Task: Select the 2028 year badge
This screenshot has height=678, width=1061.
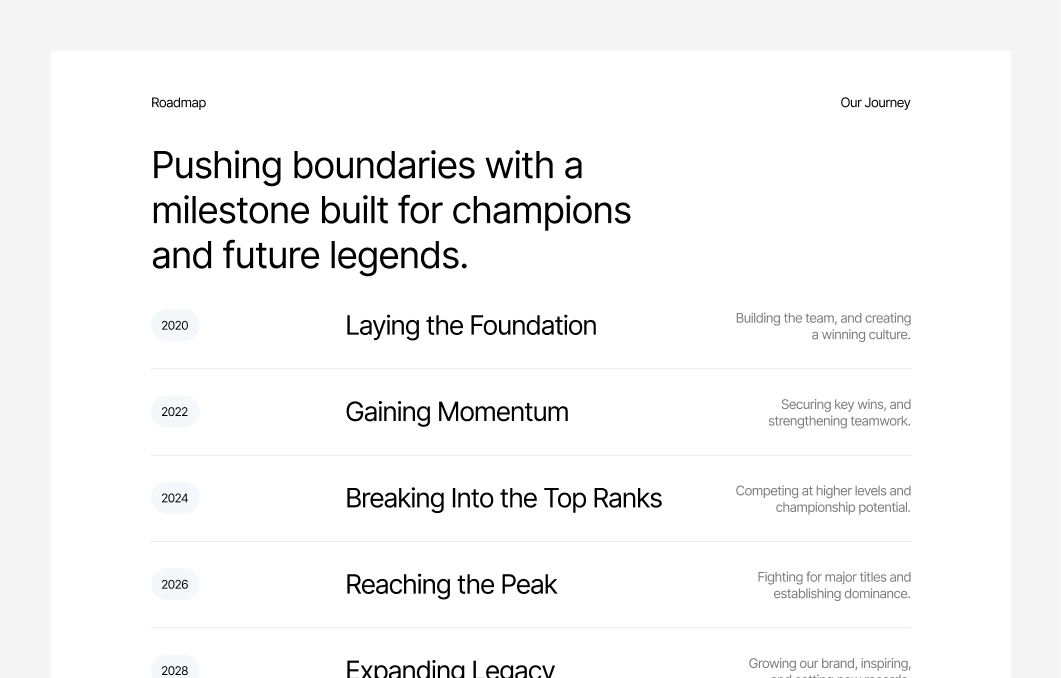Action: (x=175, y=668)
